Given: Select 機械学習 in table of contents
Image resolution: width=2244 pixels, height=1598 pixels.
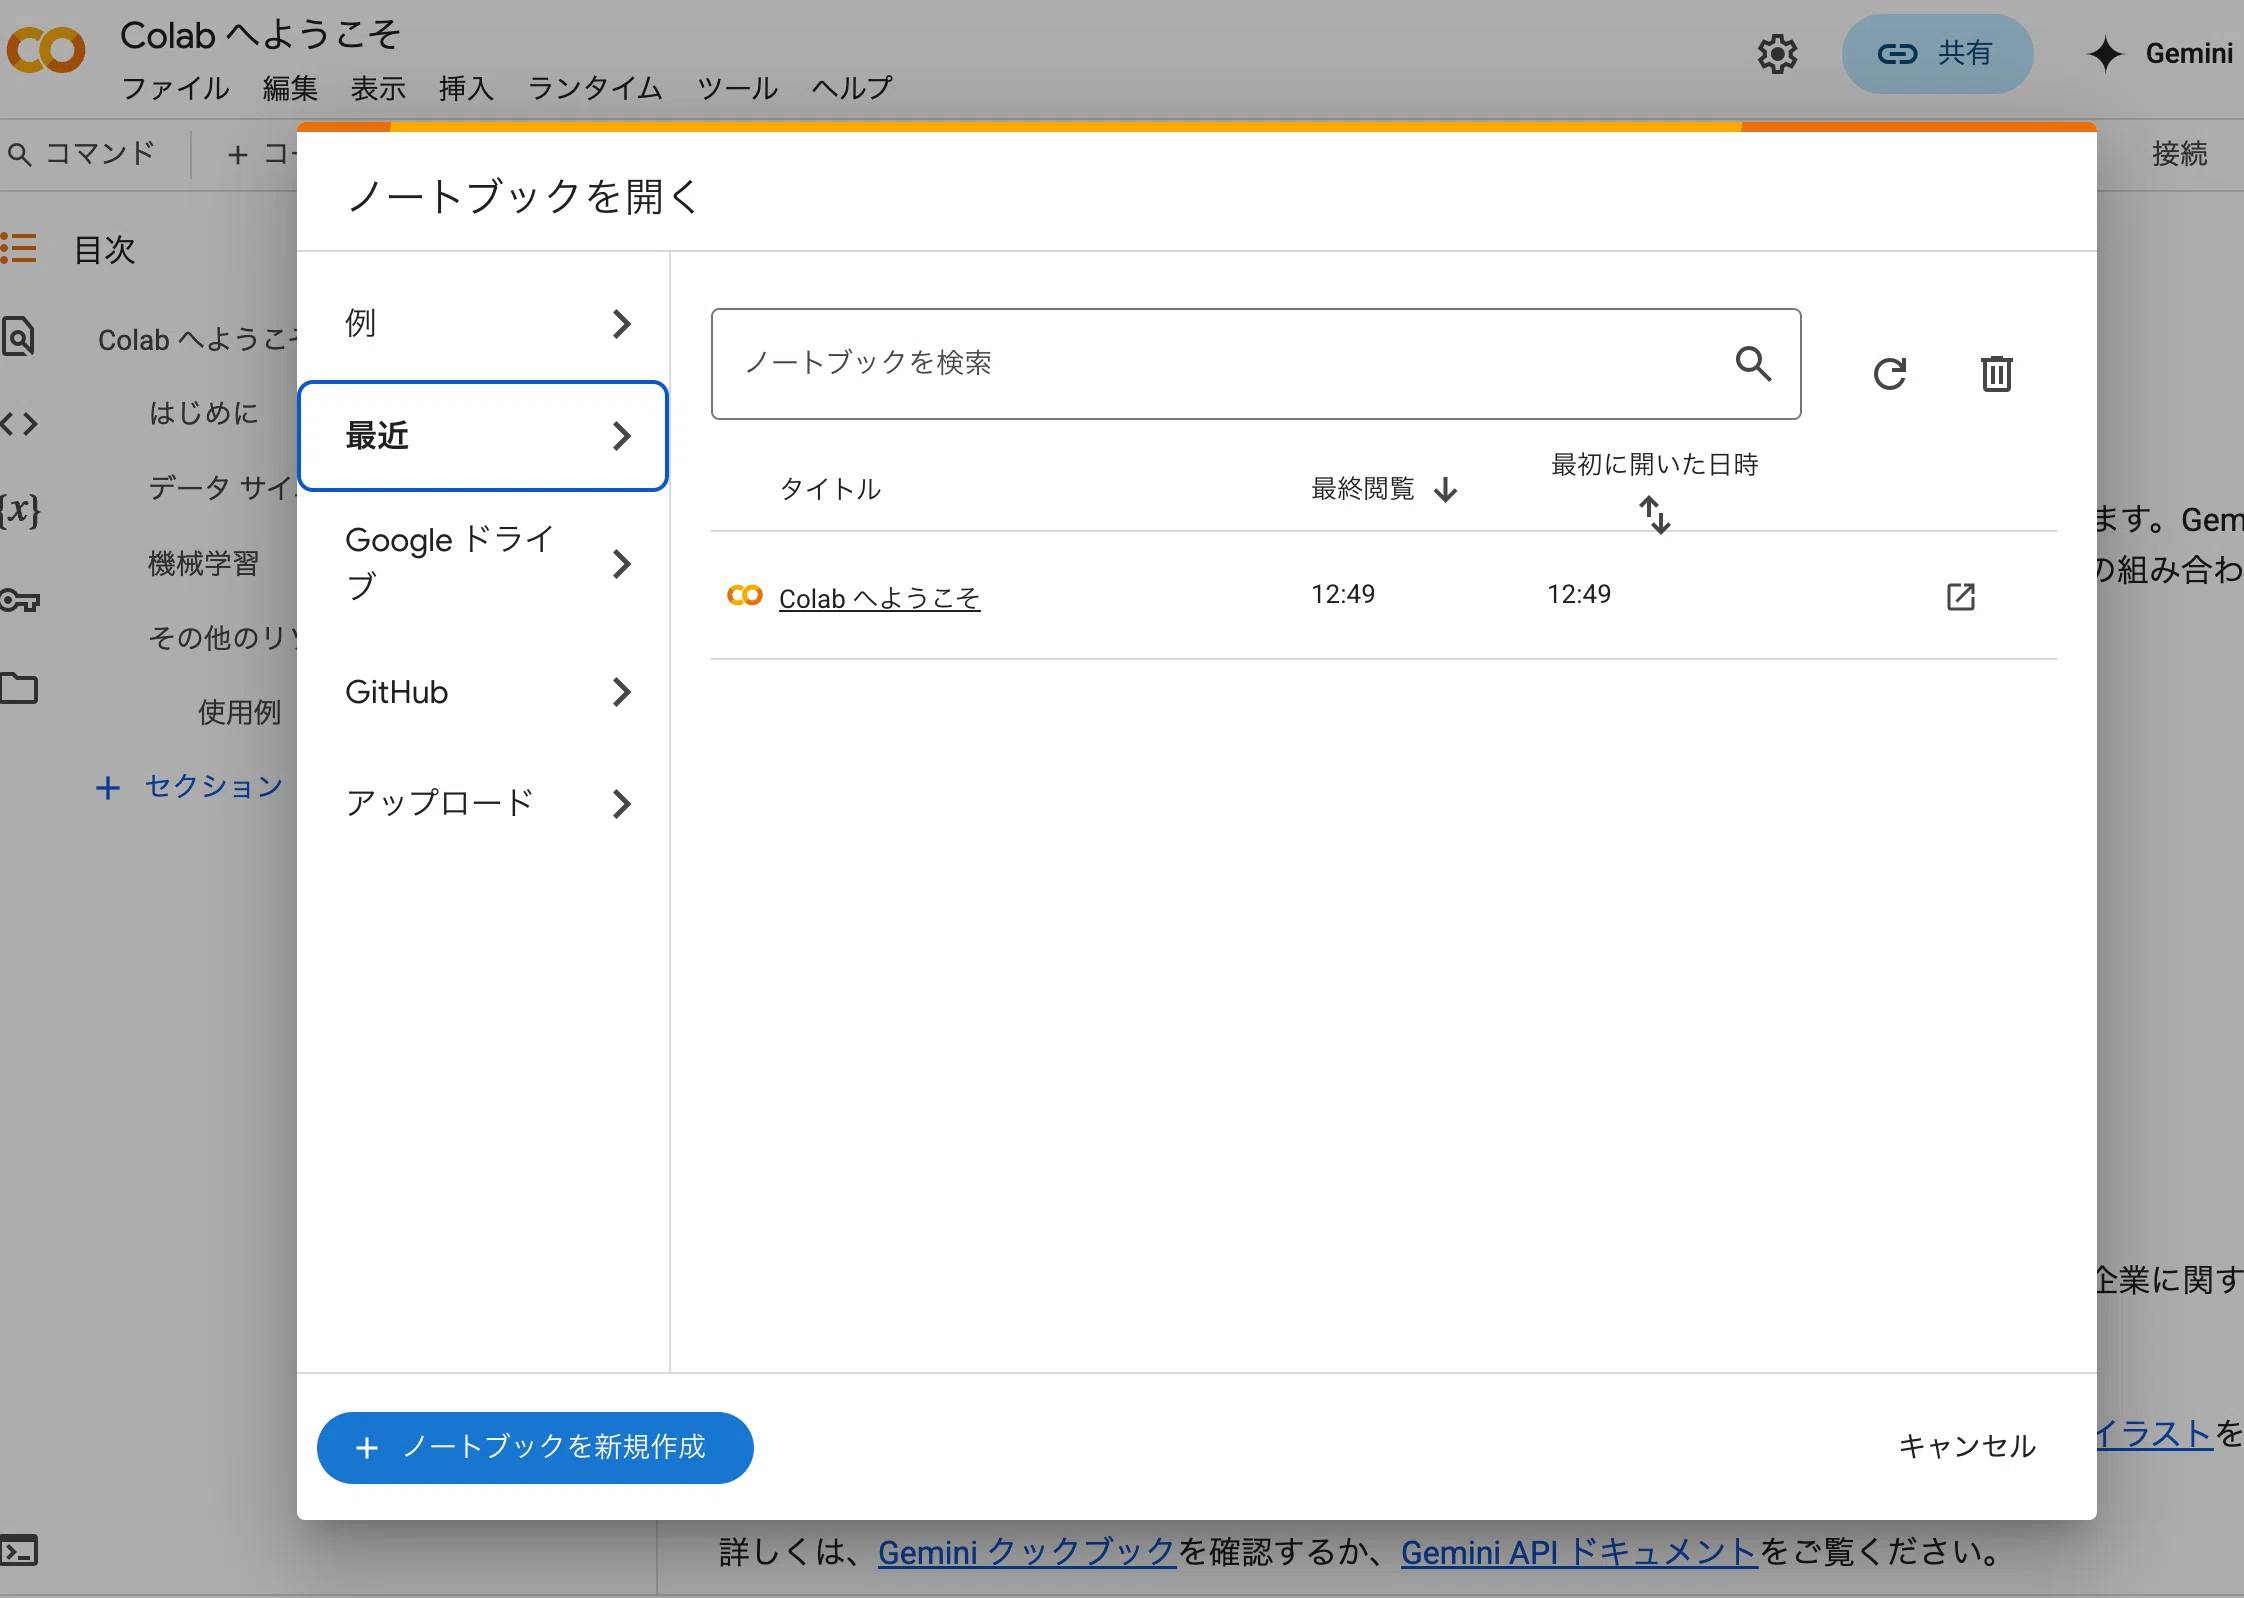Looking at the screenshot, I should coord(203,563).
